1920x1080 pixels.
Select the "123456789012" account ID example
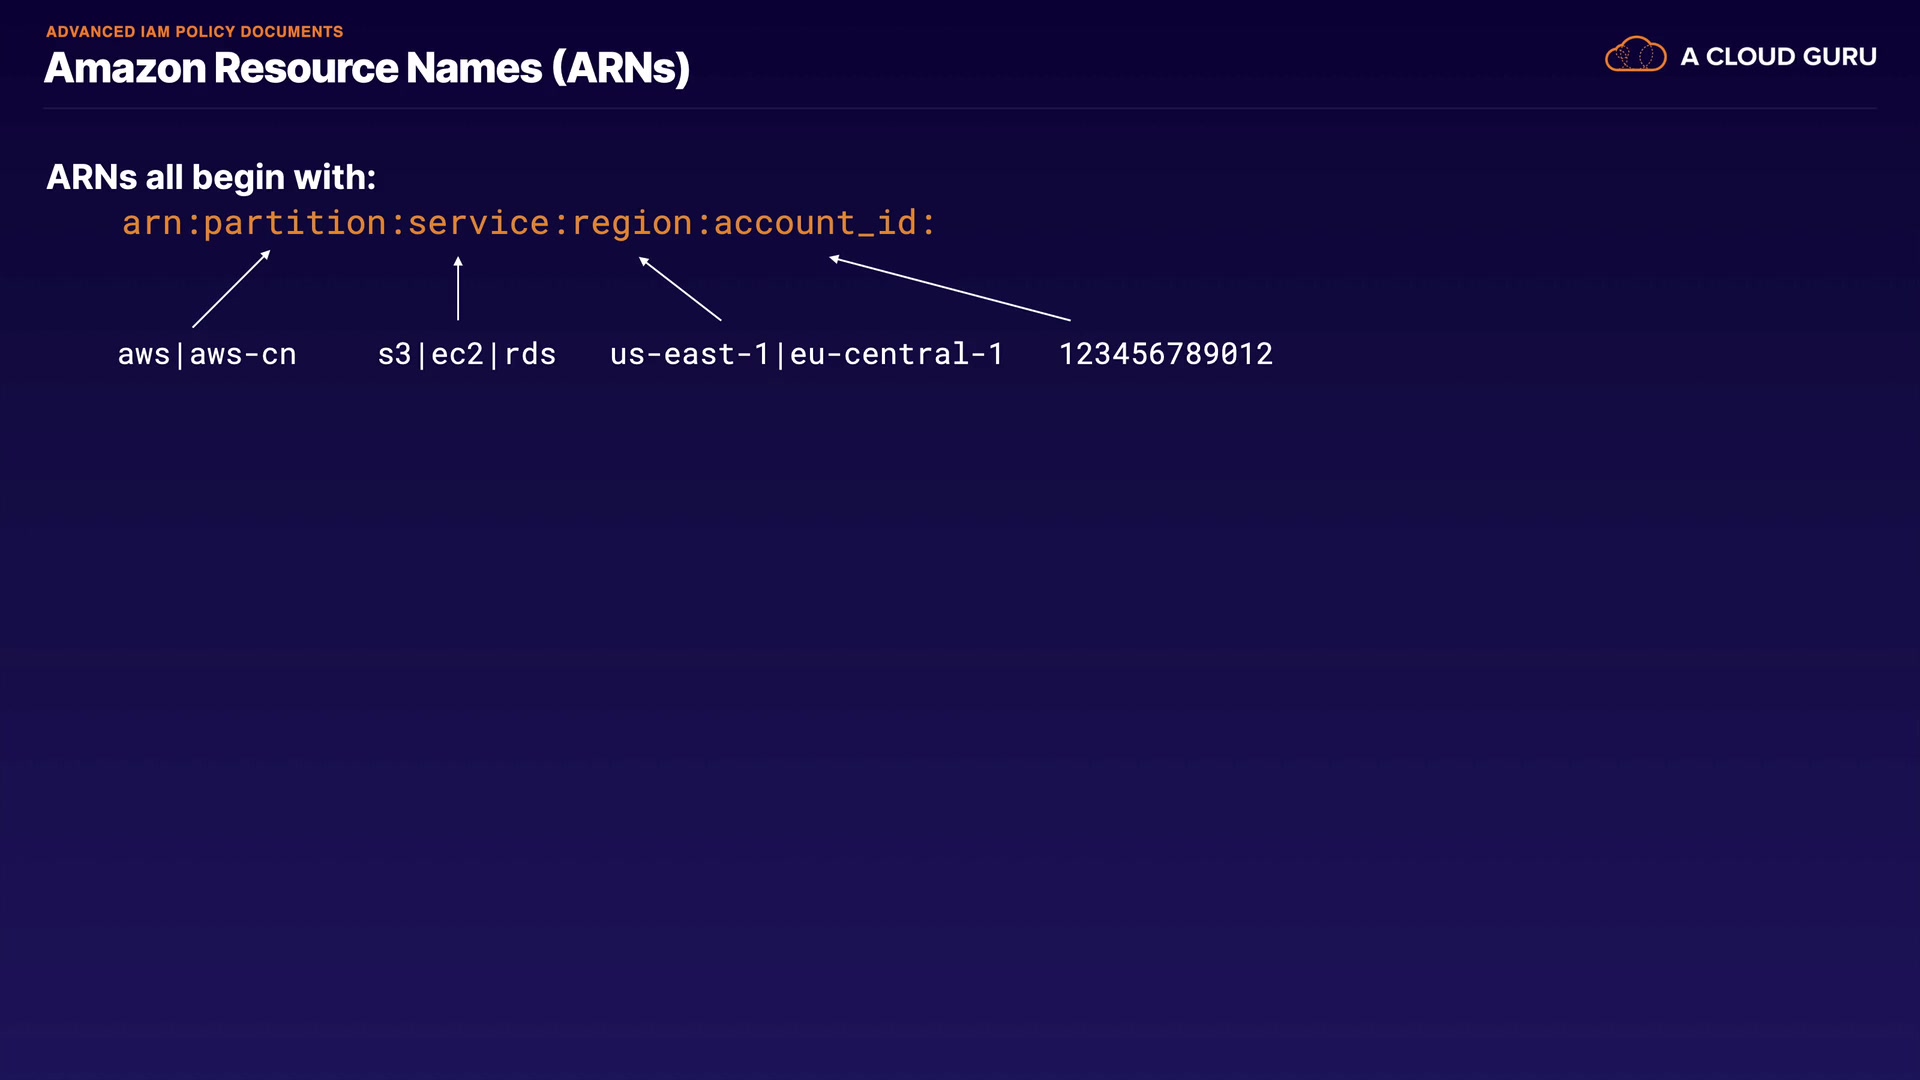pyautogui.click(x=1165, y=354)
